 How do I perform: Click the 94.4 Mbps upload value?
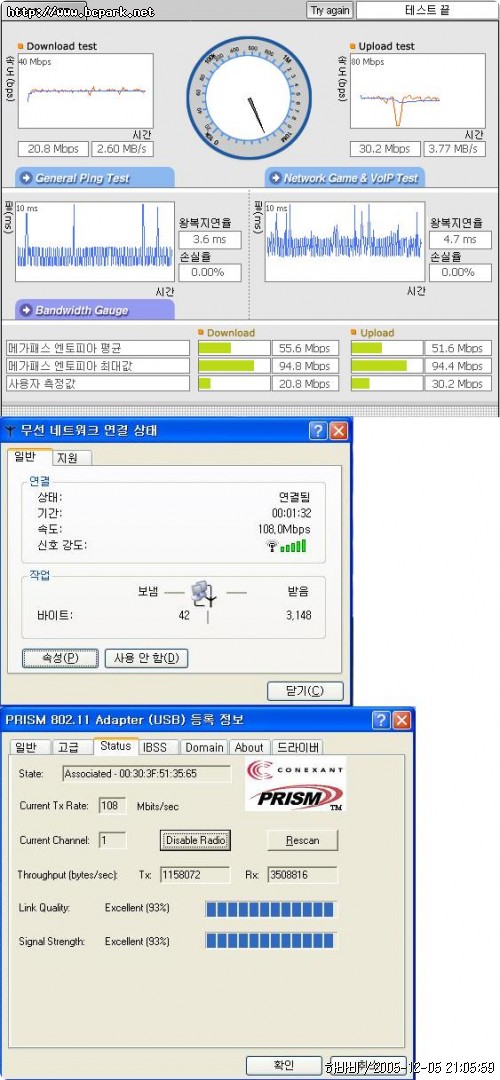click(458, 366)
